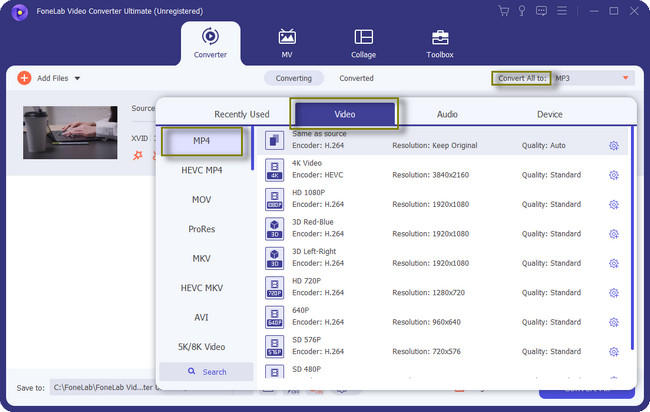Switch to the MV tab
Viewport: 650px width, 412px height.
287,43
